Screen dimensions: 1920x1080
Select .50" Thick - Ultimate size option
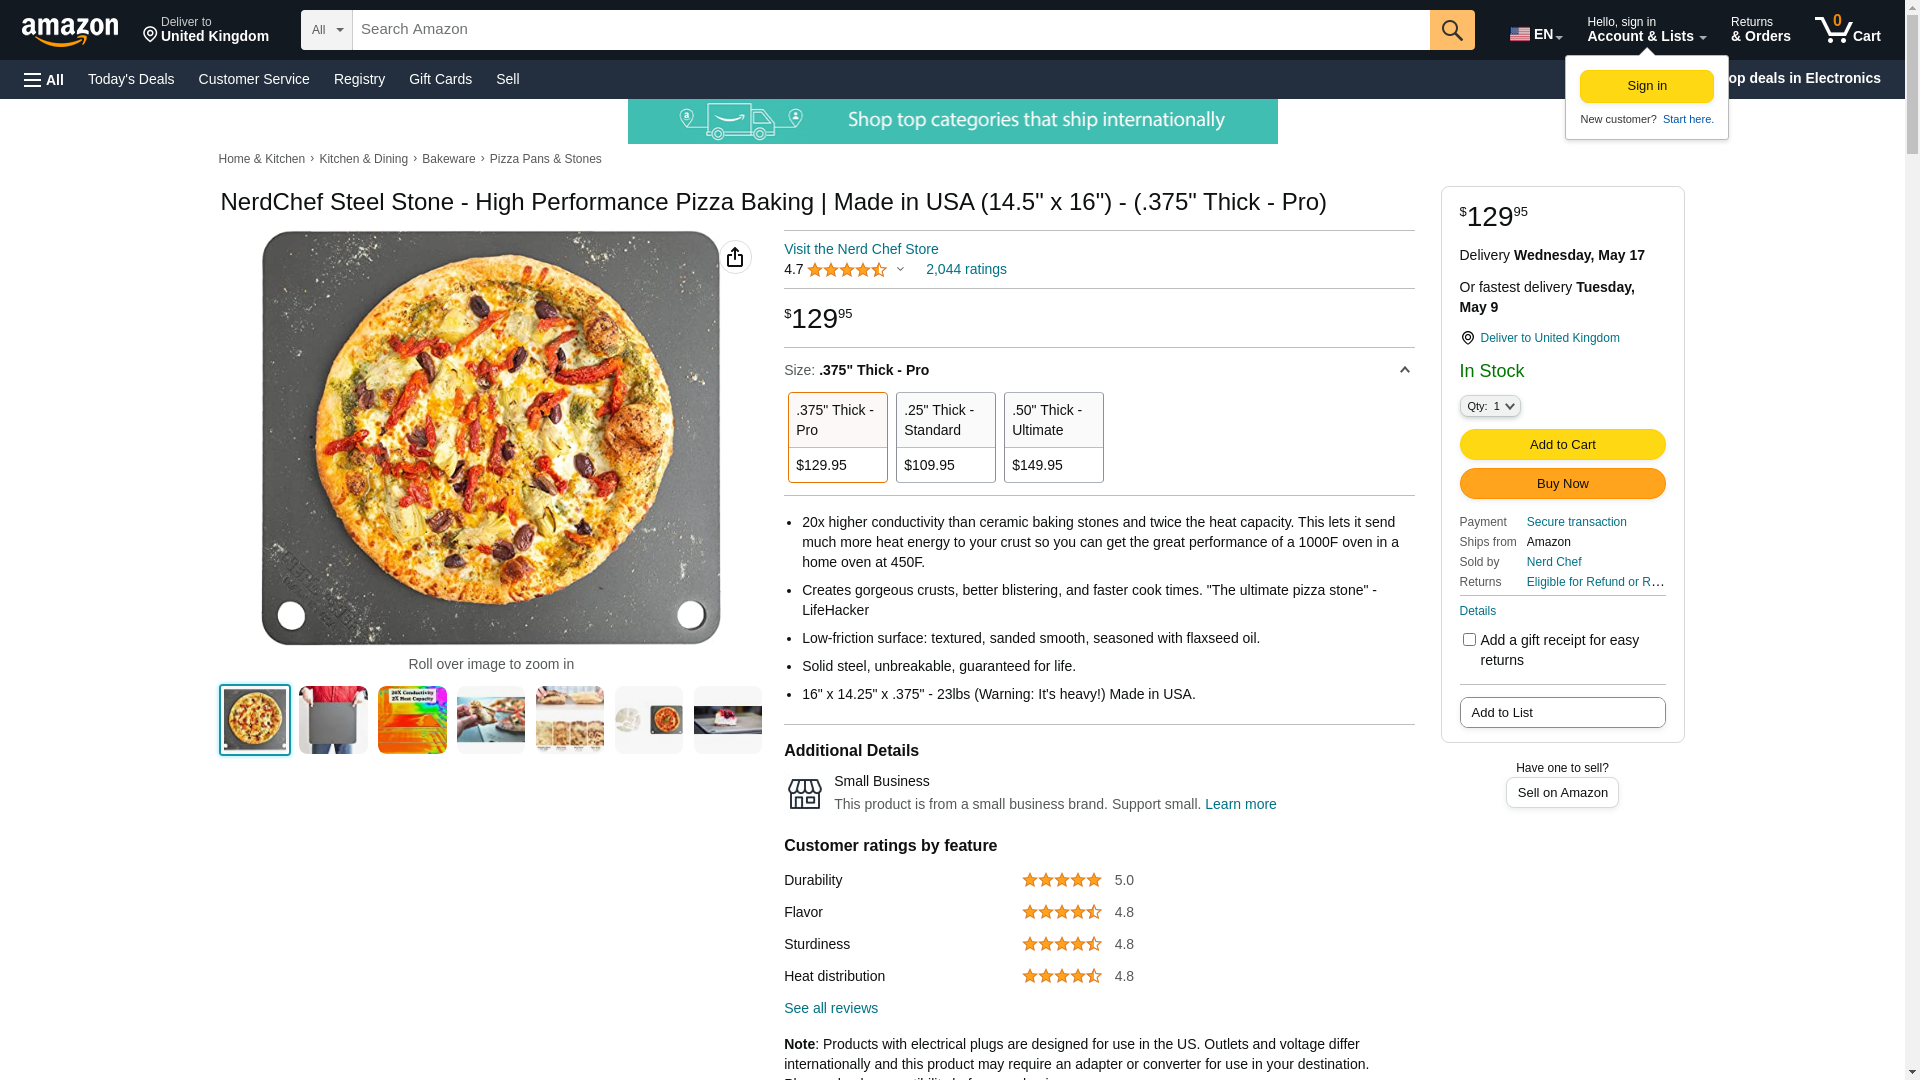[1053, 437]
